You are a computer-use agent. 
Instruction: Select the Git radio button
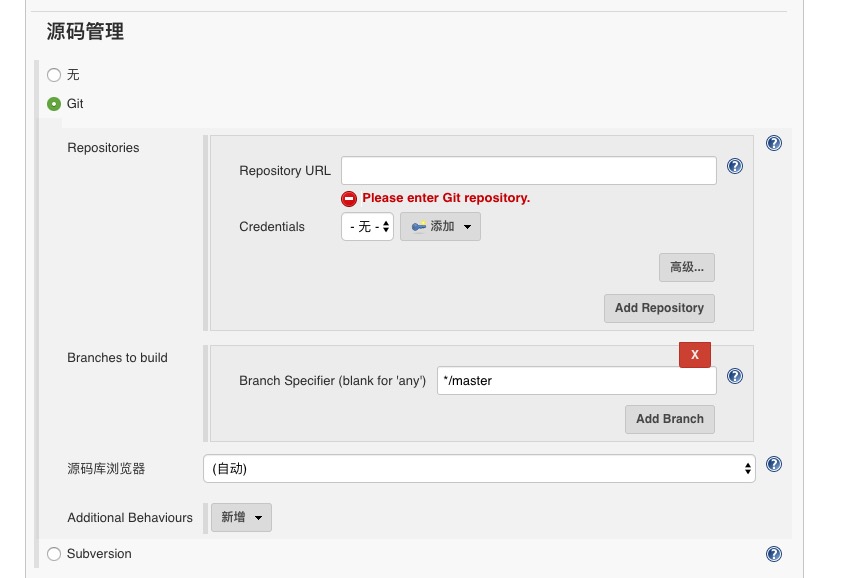click(x=54, y=104)
